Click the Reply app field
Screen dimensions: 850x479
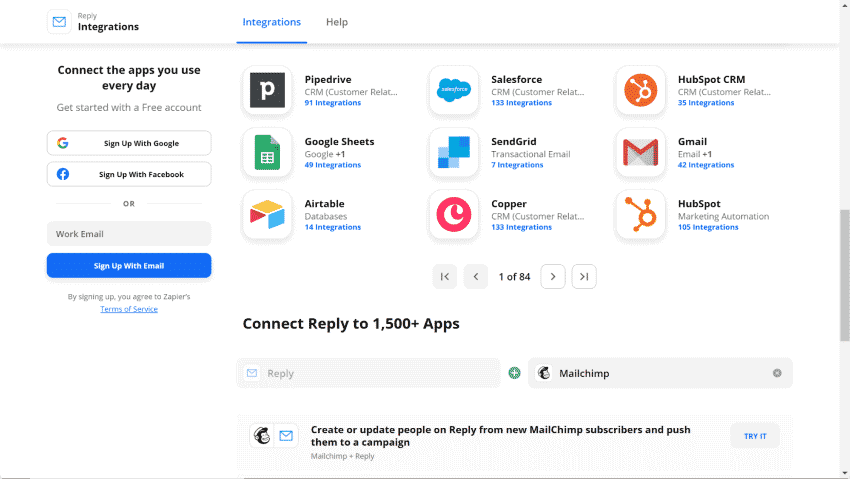(368, 373)
